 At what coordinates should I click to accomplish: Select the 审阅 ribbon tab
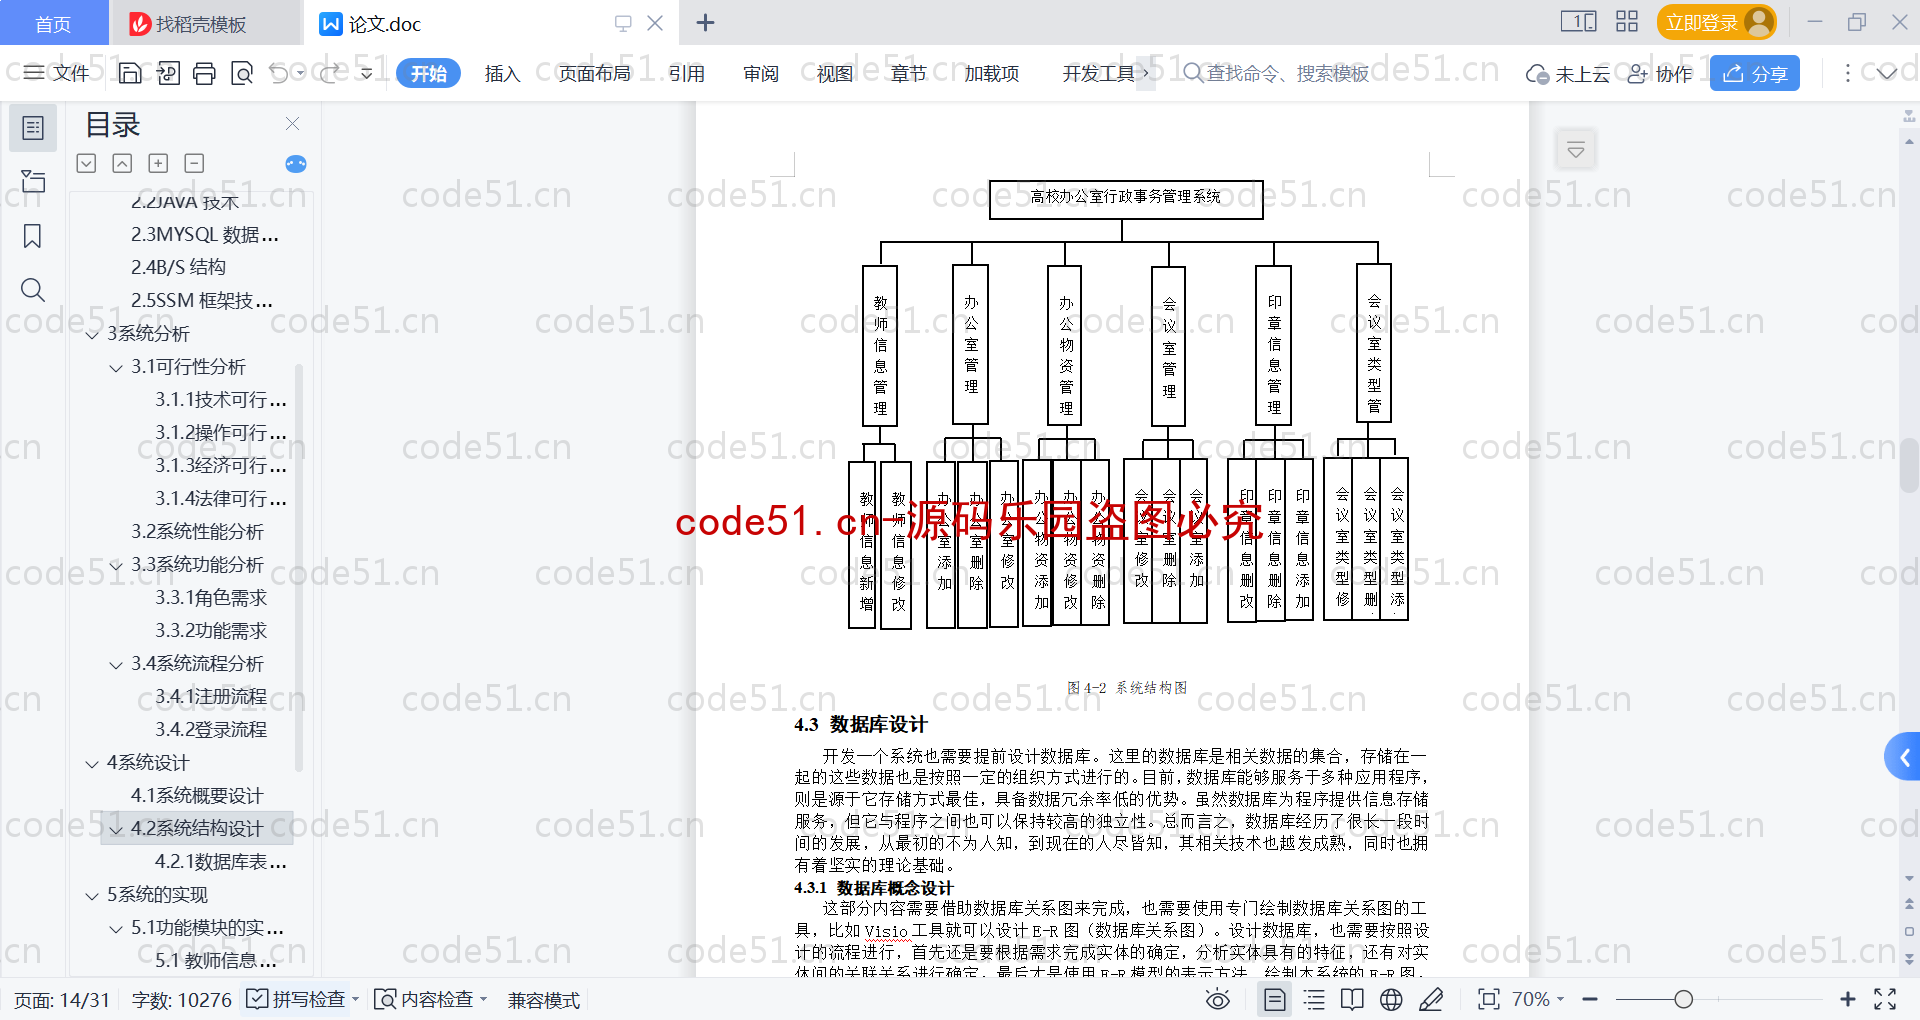click(761, 73)
